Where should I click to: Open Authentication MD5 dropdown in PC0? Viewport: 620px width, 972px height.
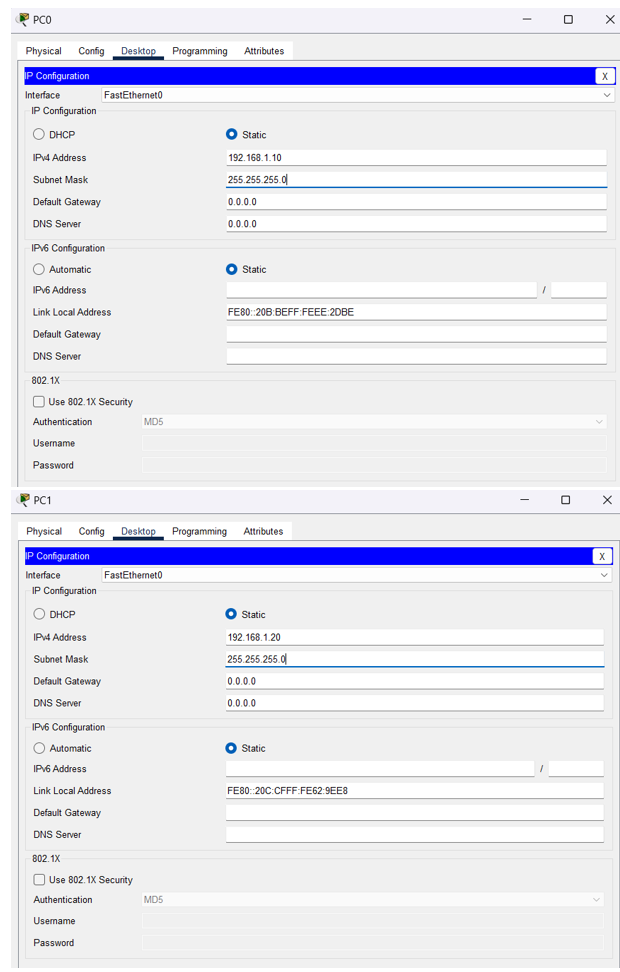tap(374, 422)
